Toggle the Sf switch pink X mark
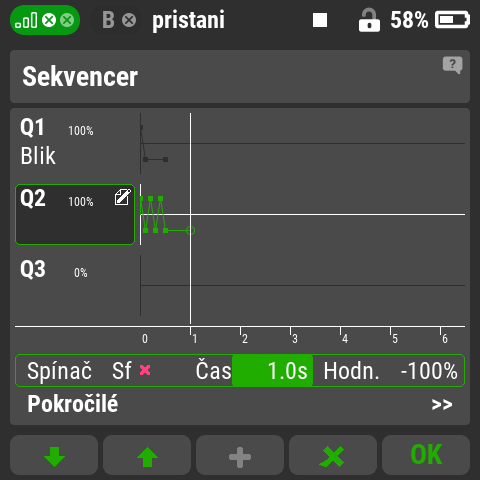Viewport: 480px width, 480px height. click(145, 370)
